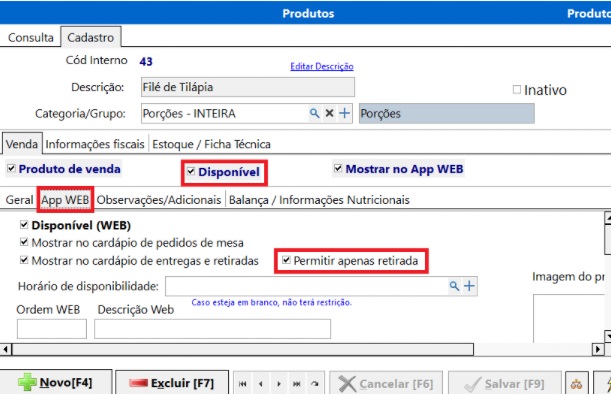Screen dimensions: 611x395
Task: Click the binoculars search button
Action: (576, 384)
